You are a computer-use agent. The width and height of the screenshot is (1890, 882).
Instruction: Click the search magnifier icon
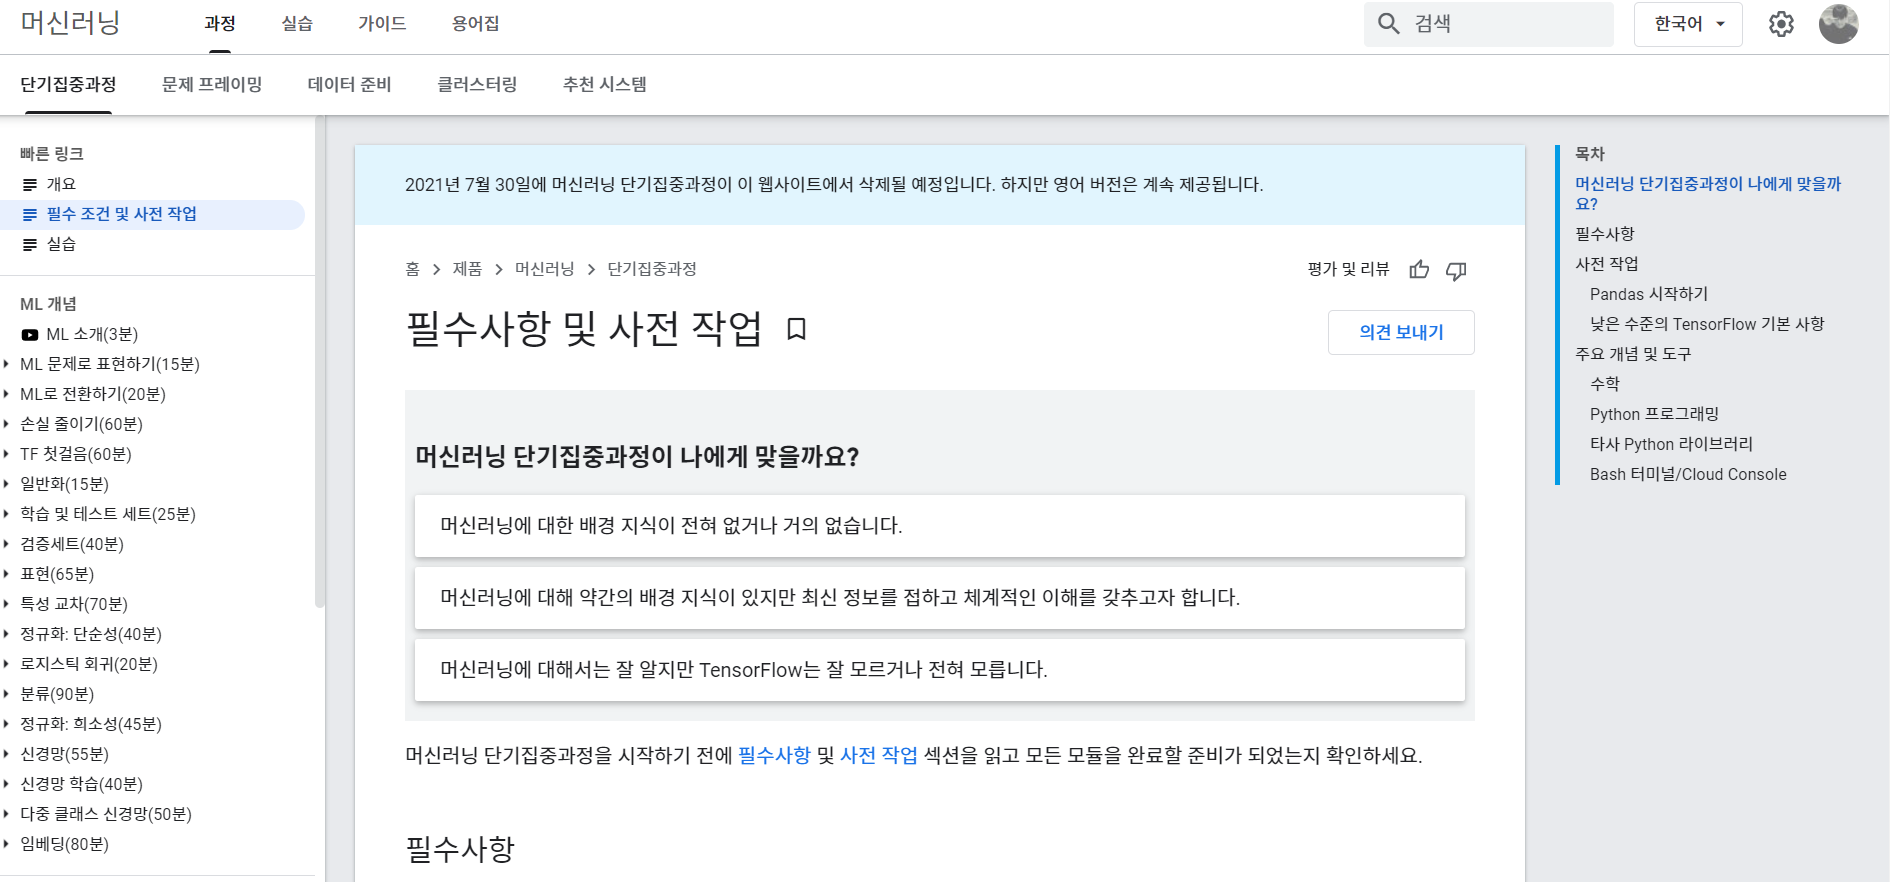[x=1388, y=24]
